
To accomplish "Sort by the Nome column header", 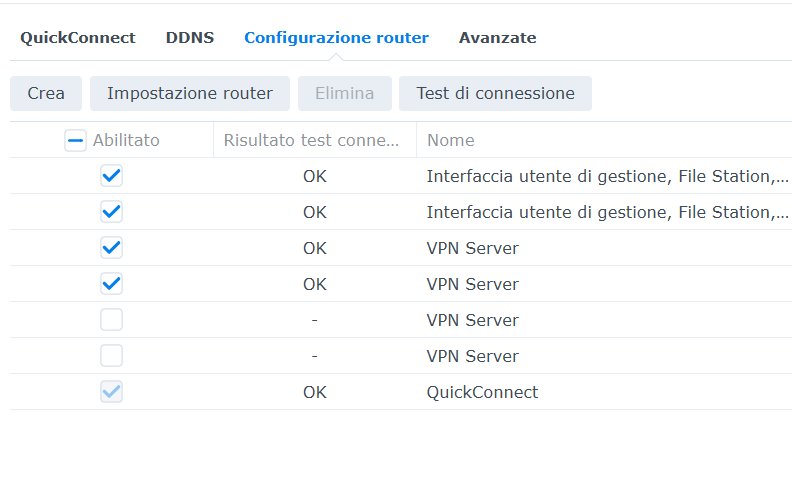I will pos(451,141).
